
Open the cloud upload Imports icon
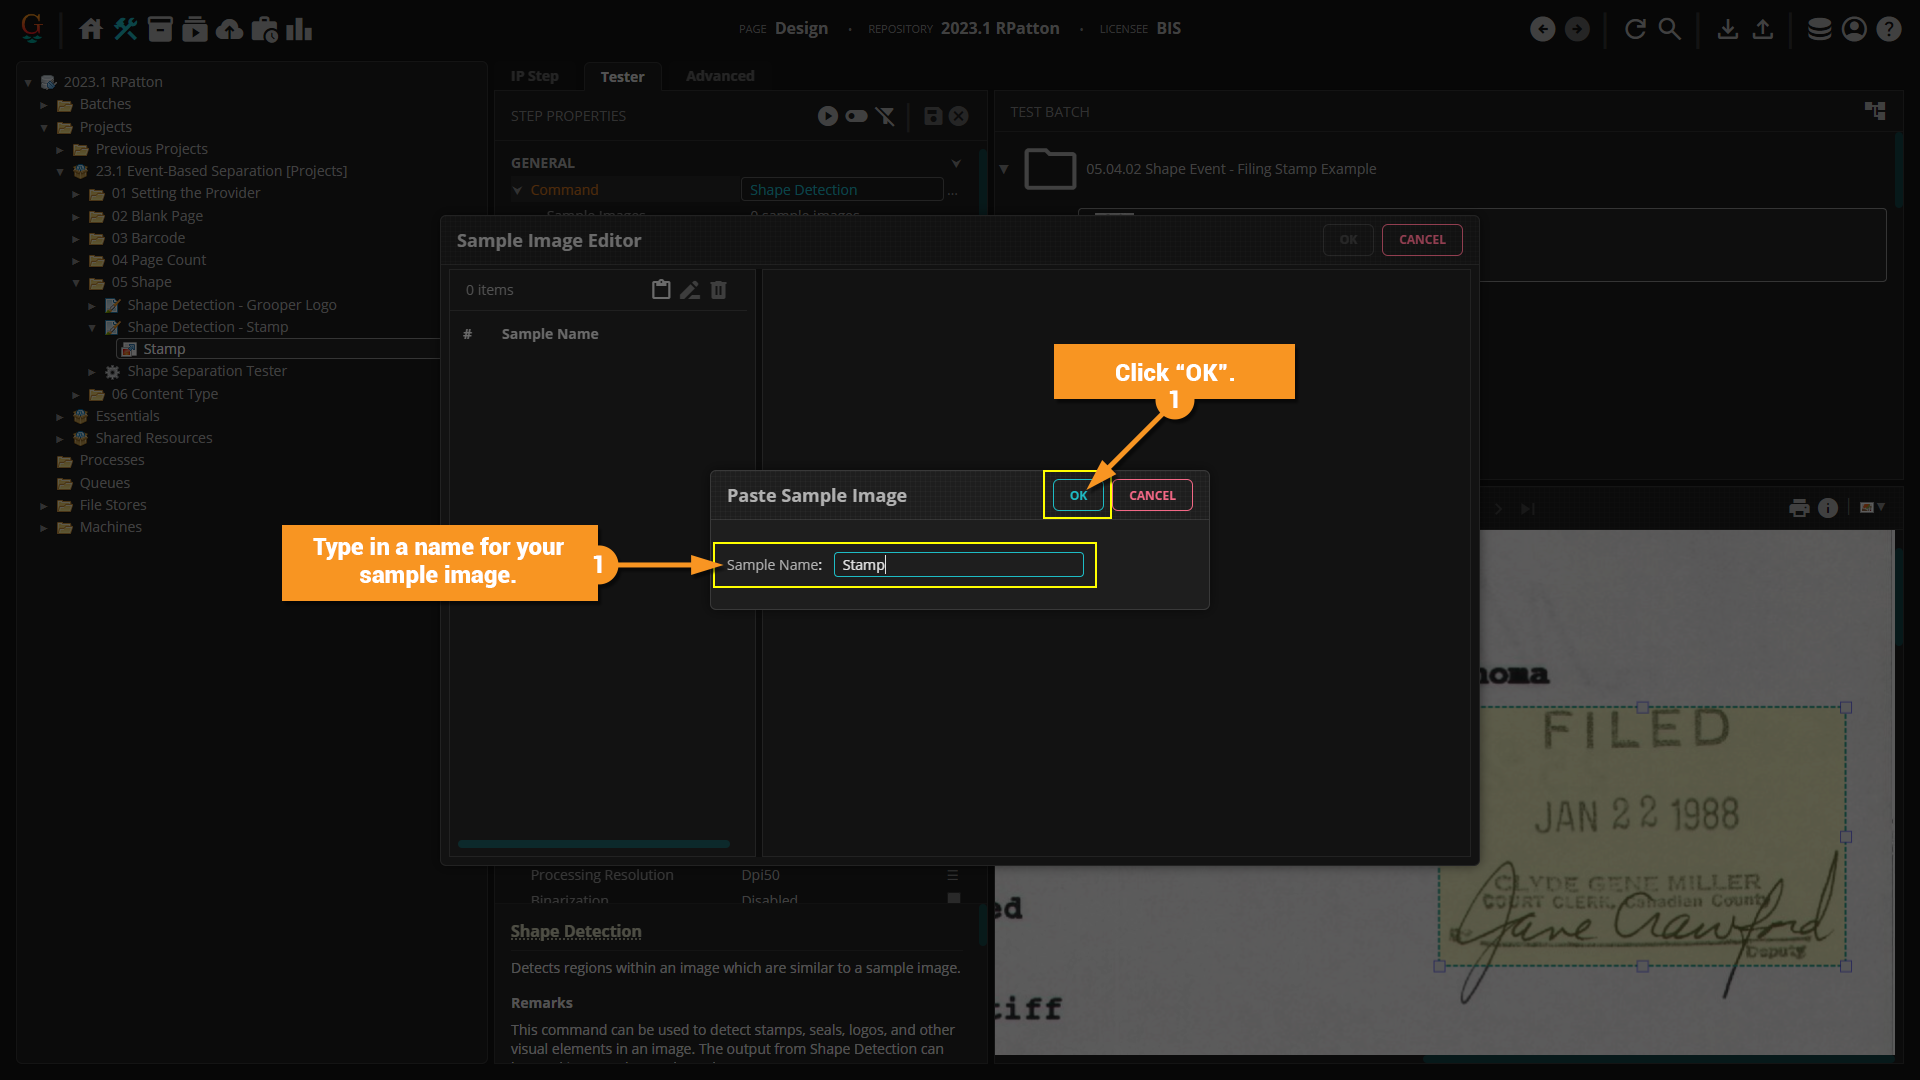pyautogui.click(x=229, y=29)
